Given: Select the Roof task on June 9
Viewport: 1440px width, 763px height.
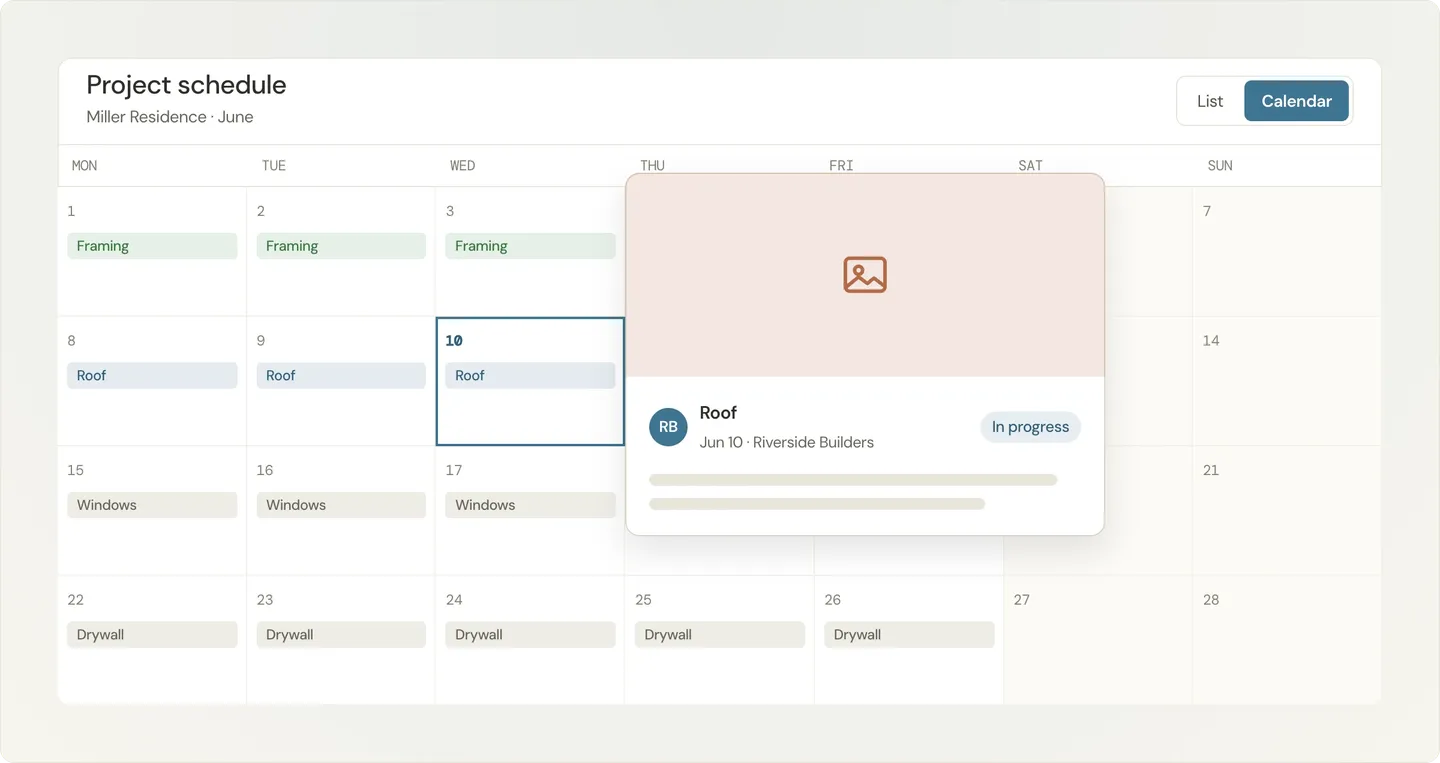Looking at the screenshot, I should tap(341, 376).
